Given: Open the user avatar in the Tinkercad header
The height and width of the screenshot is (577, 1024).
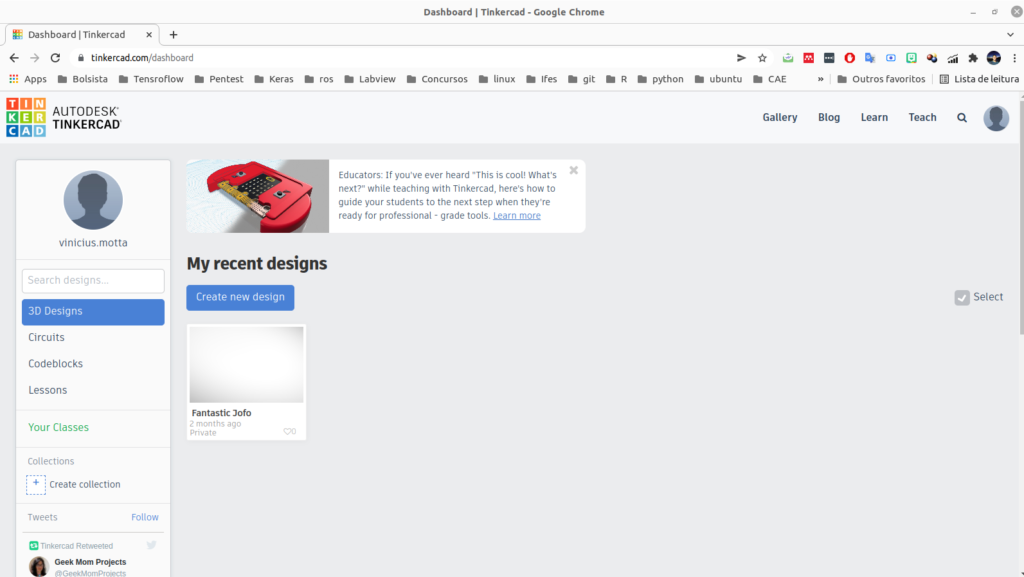Looking at the screenshot, I should click(x=996, y=118).
